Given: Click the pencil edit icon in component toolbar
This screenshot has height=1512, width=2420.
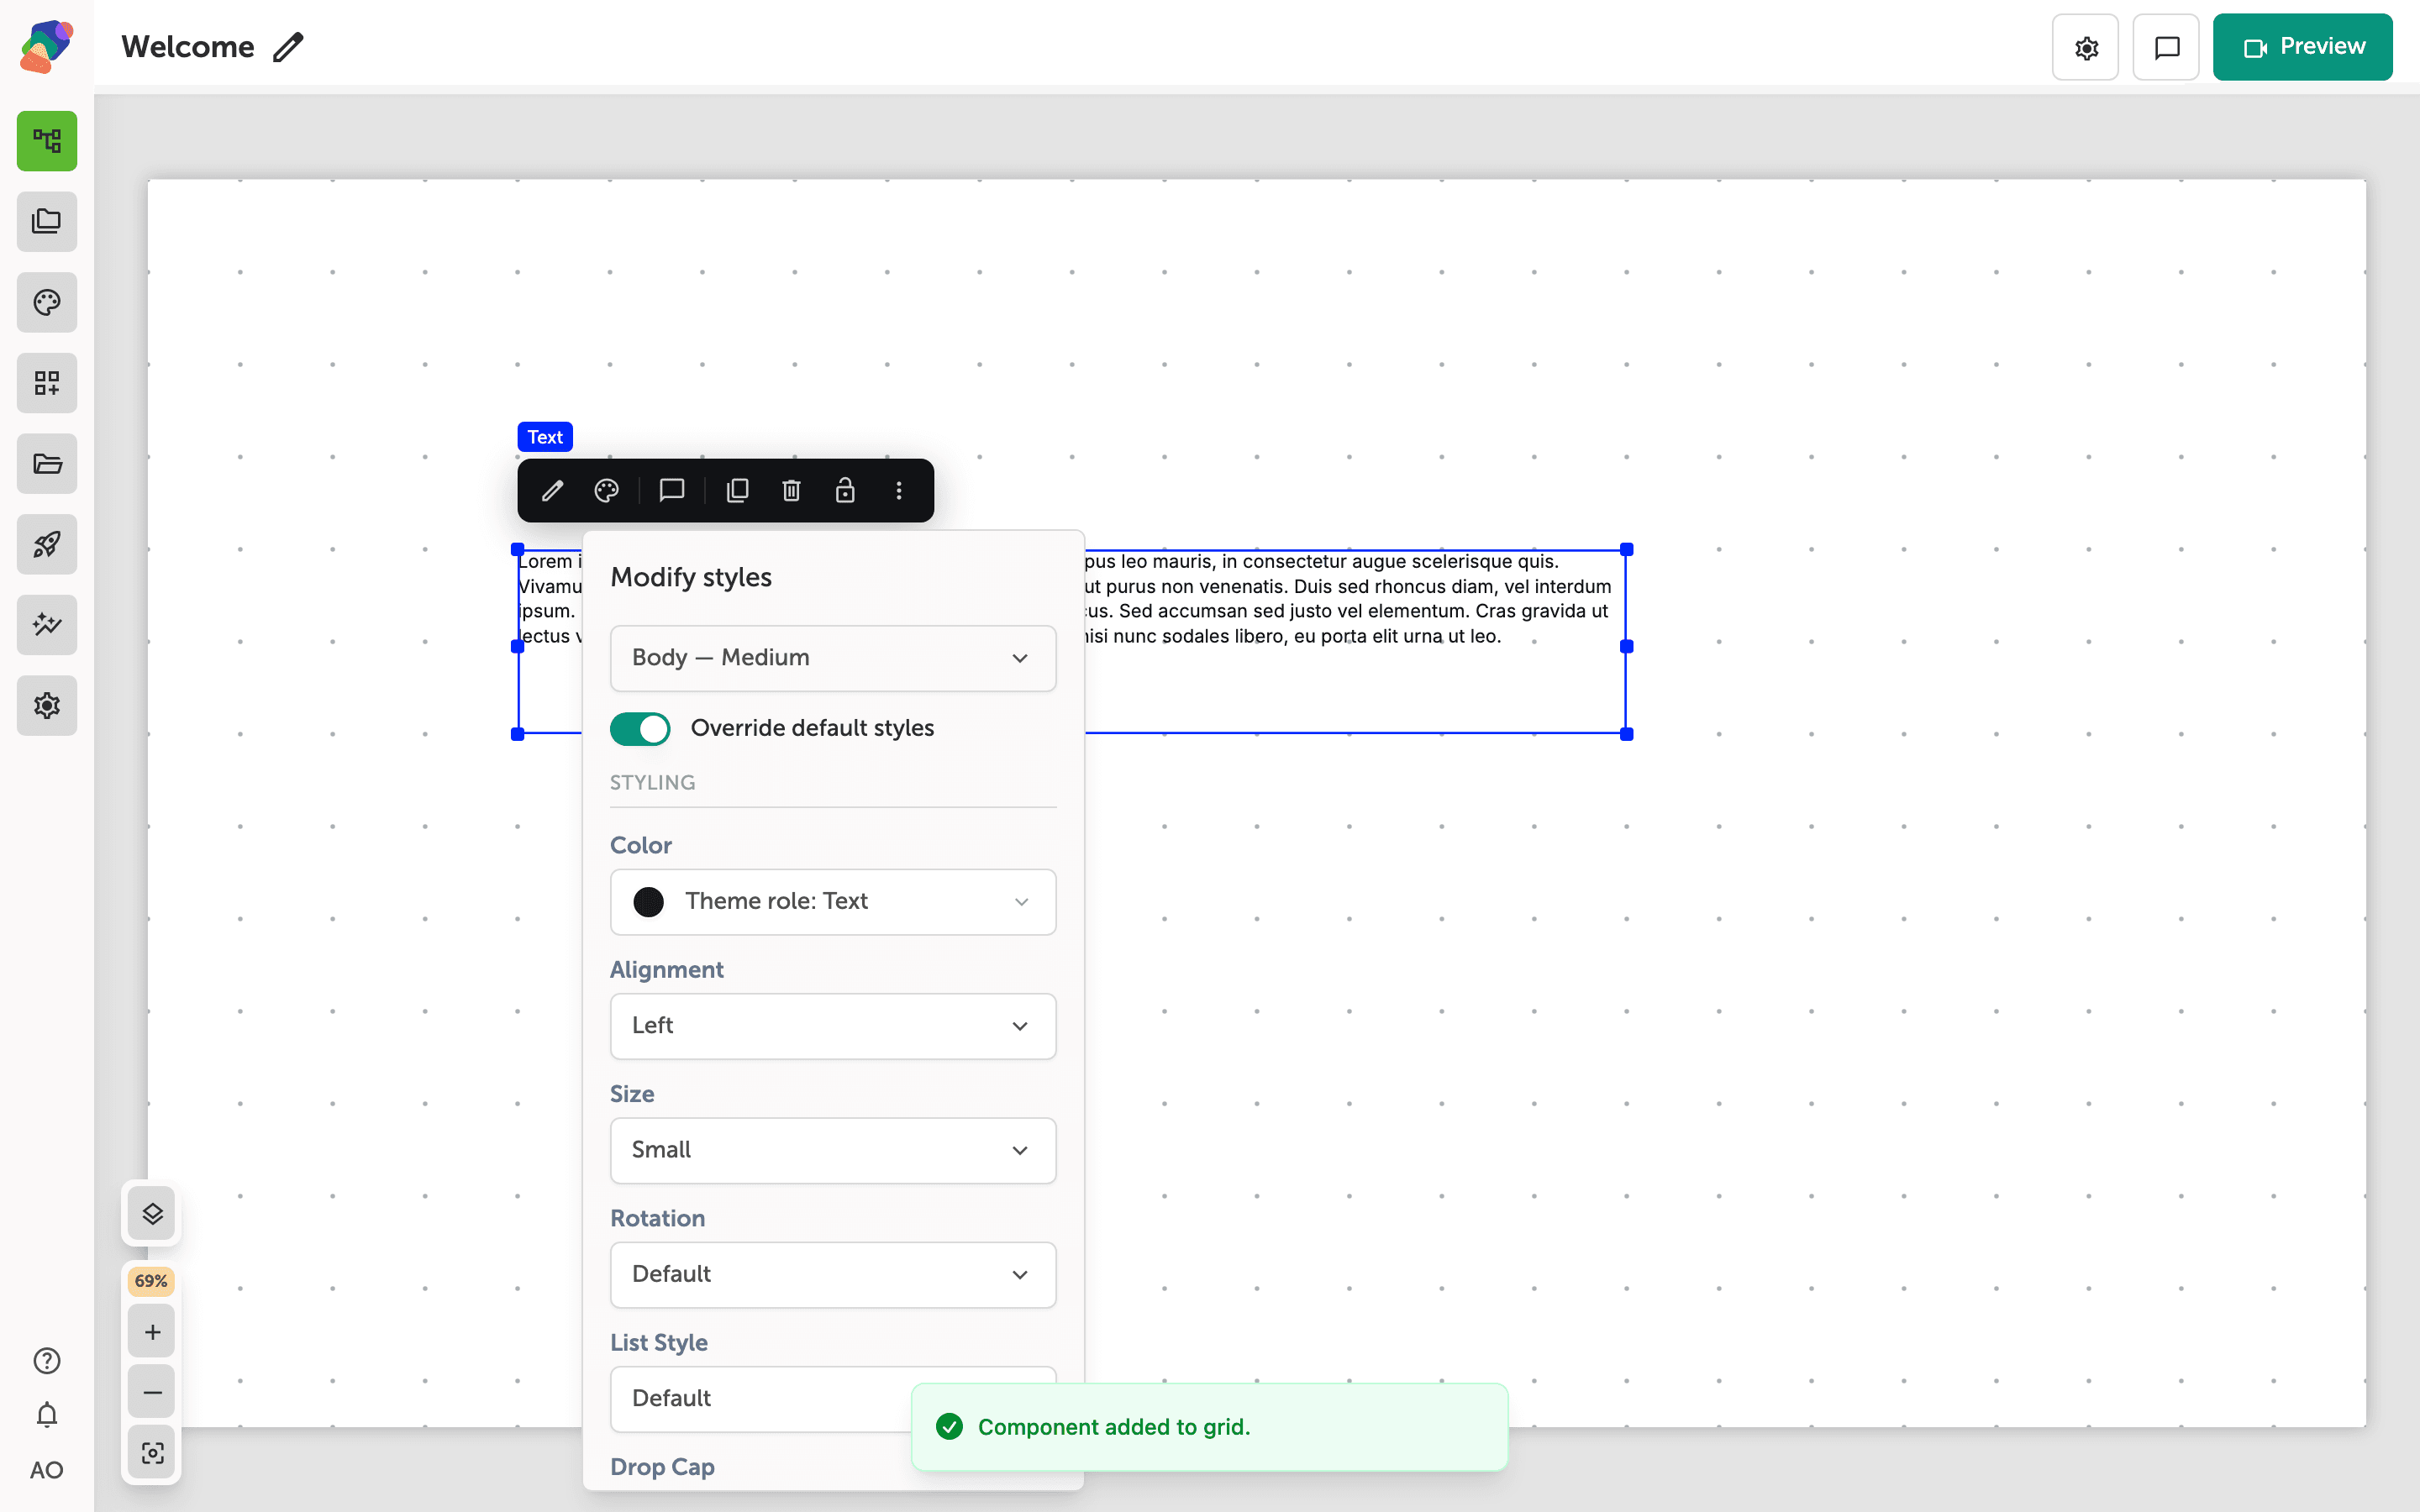Looking at the screenshot, I should [552, 490].
